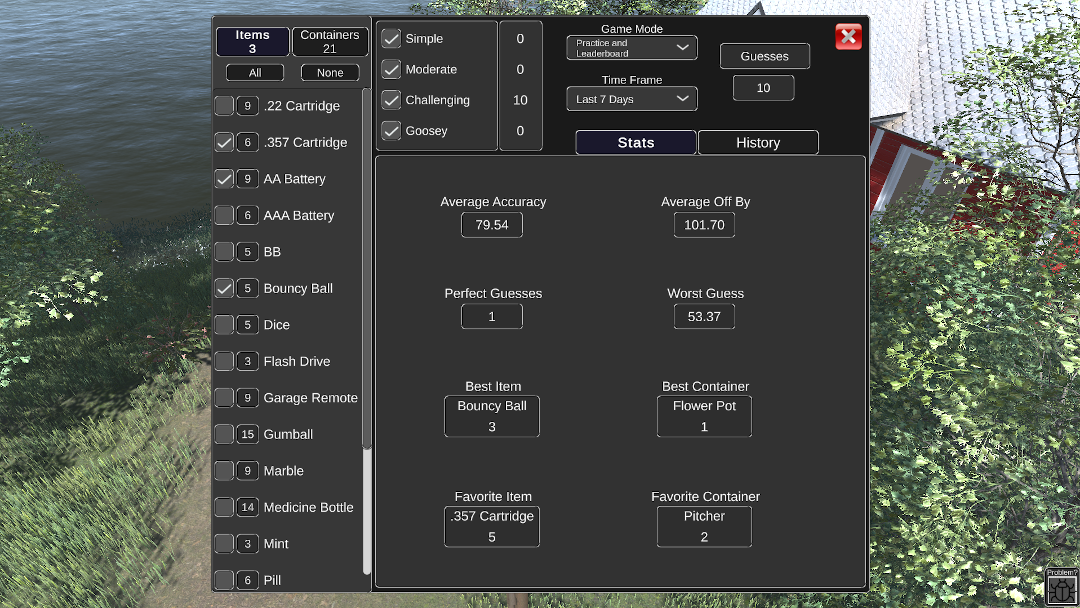Disable the Simple difficulty checkbox
The width and height of the screenshot is (1080, 608).
click(391, 39)
